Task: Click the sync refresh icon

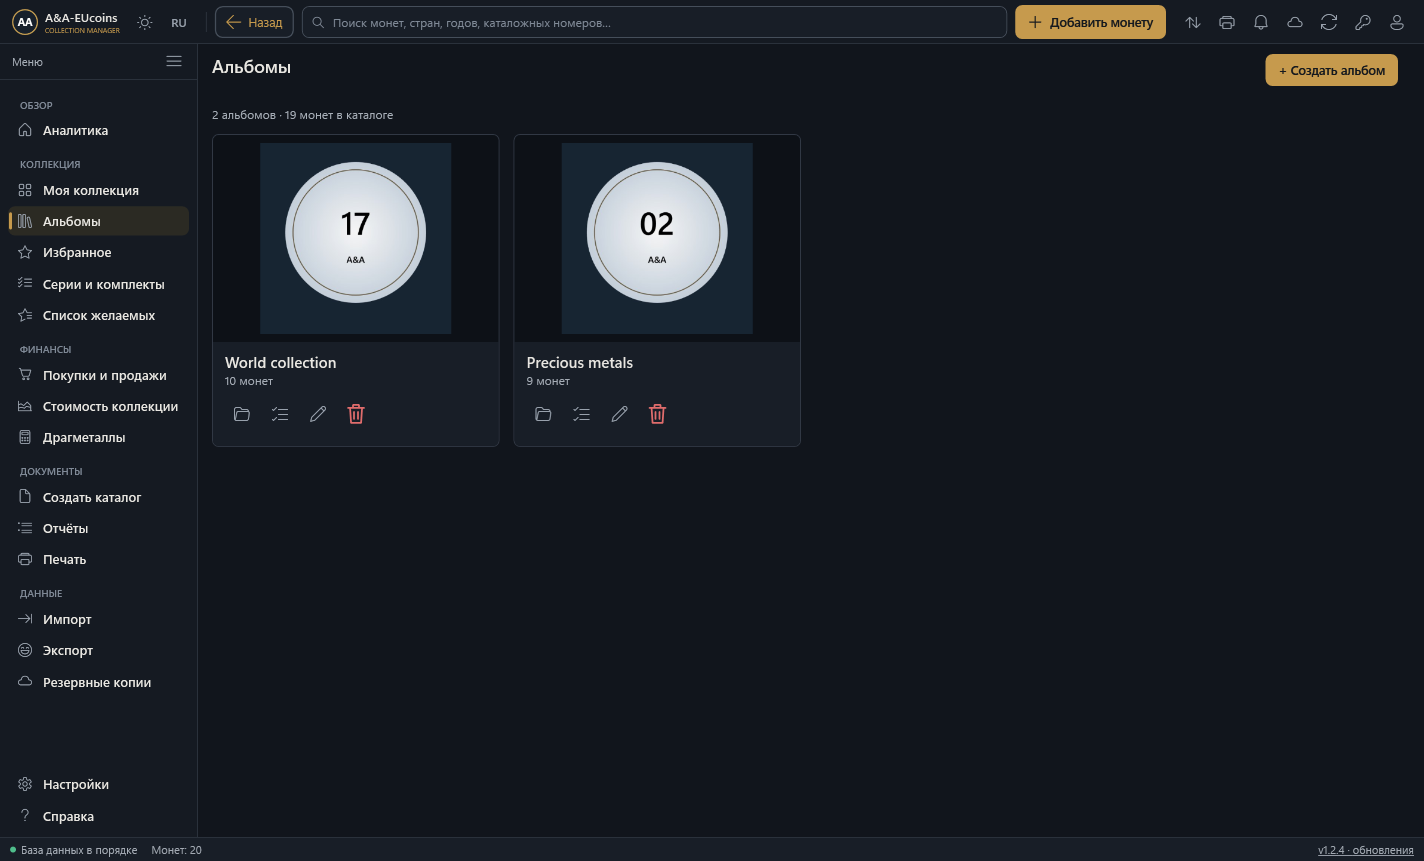Action: 1329,22
